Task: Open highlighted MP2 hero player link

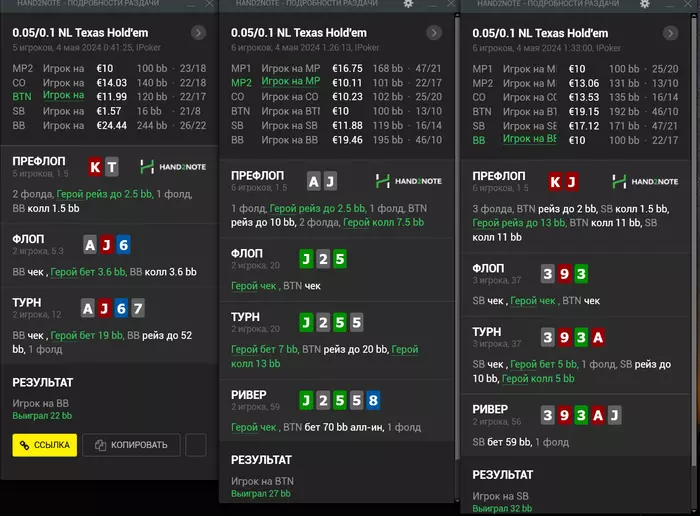Action: tap(291, 81)
